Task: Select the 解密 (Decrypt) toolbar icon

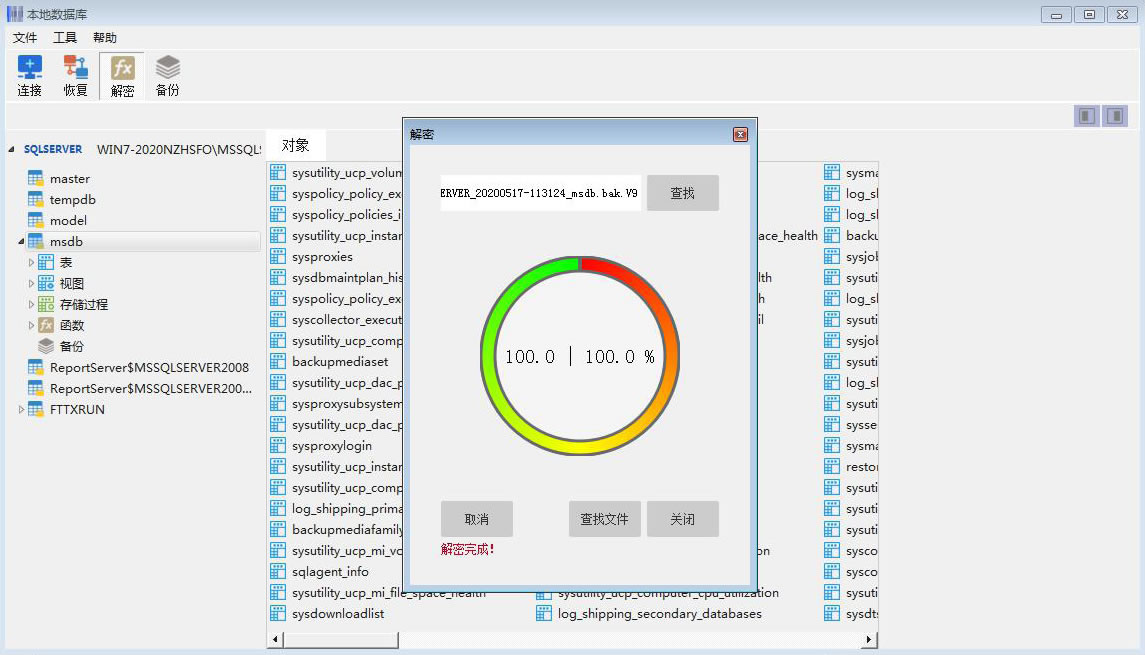Action: tap(122, 68)
